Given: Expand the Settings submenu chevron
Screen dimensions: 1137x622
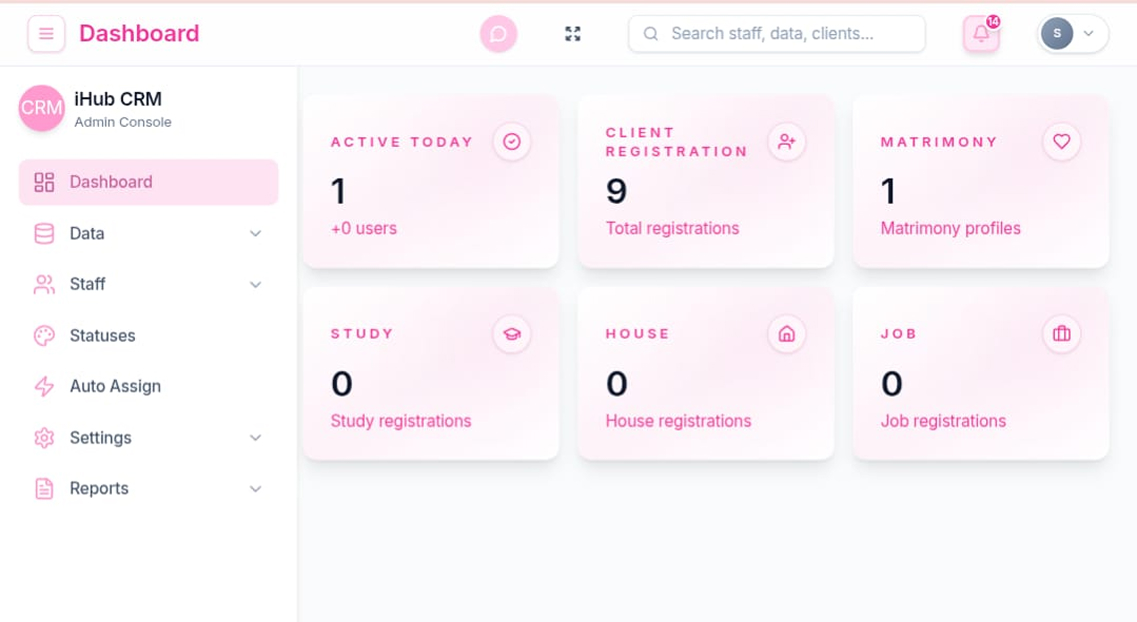Looking at the screenshot, I should tap(255, 438).
